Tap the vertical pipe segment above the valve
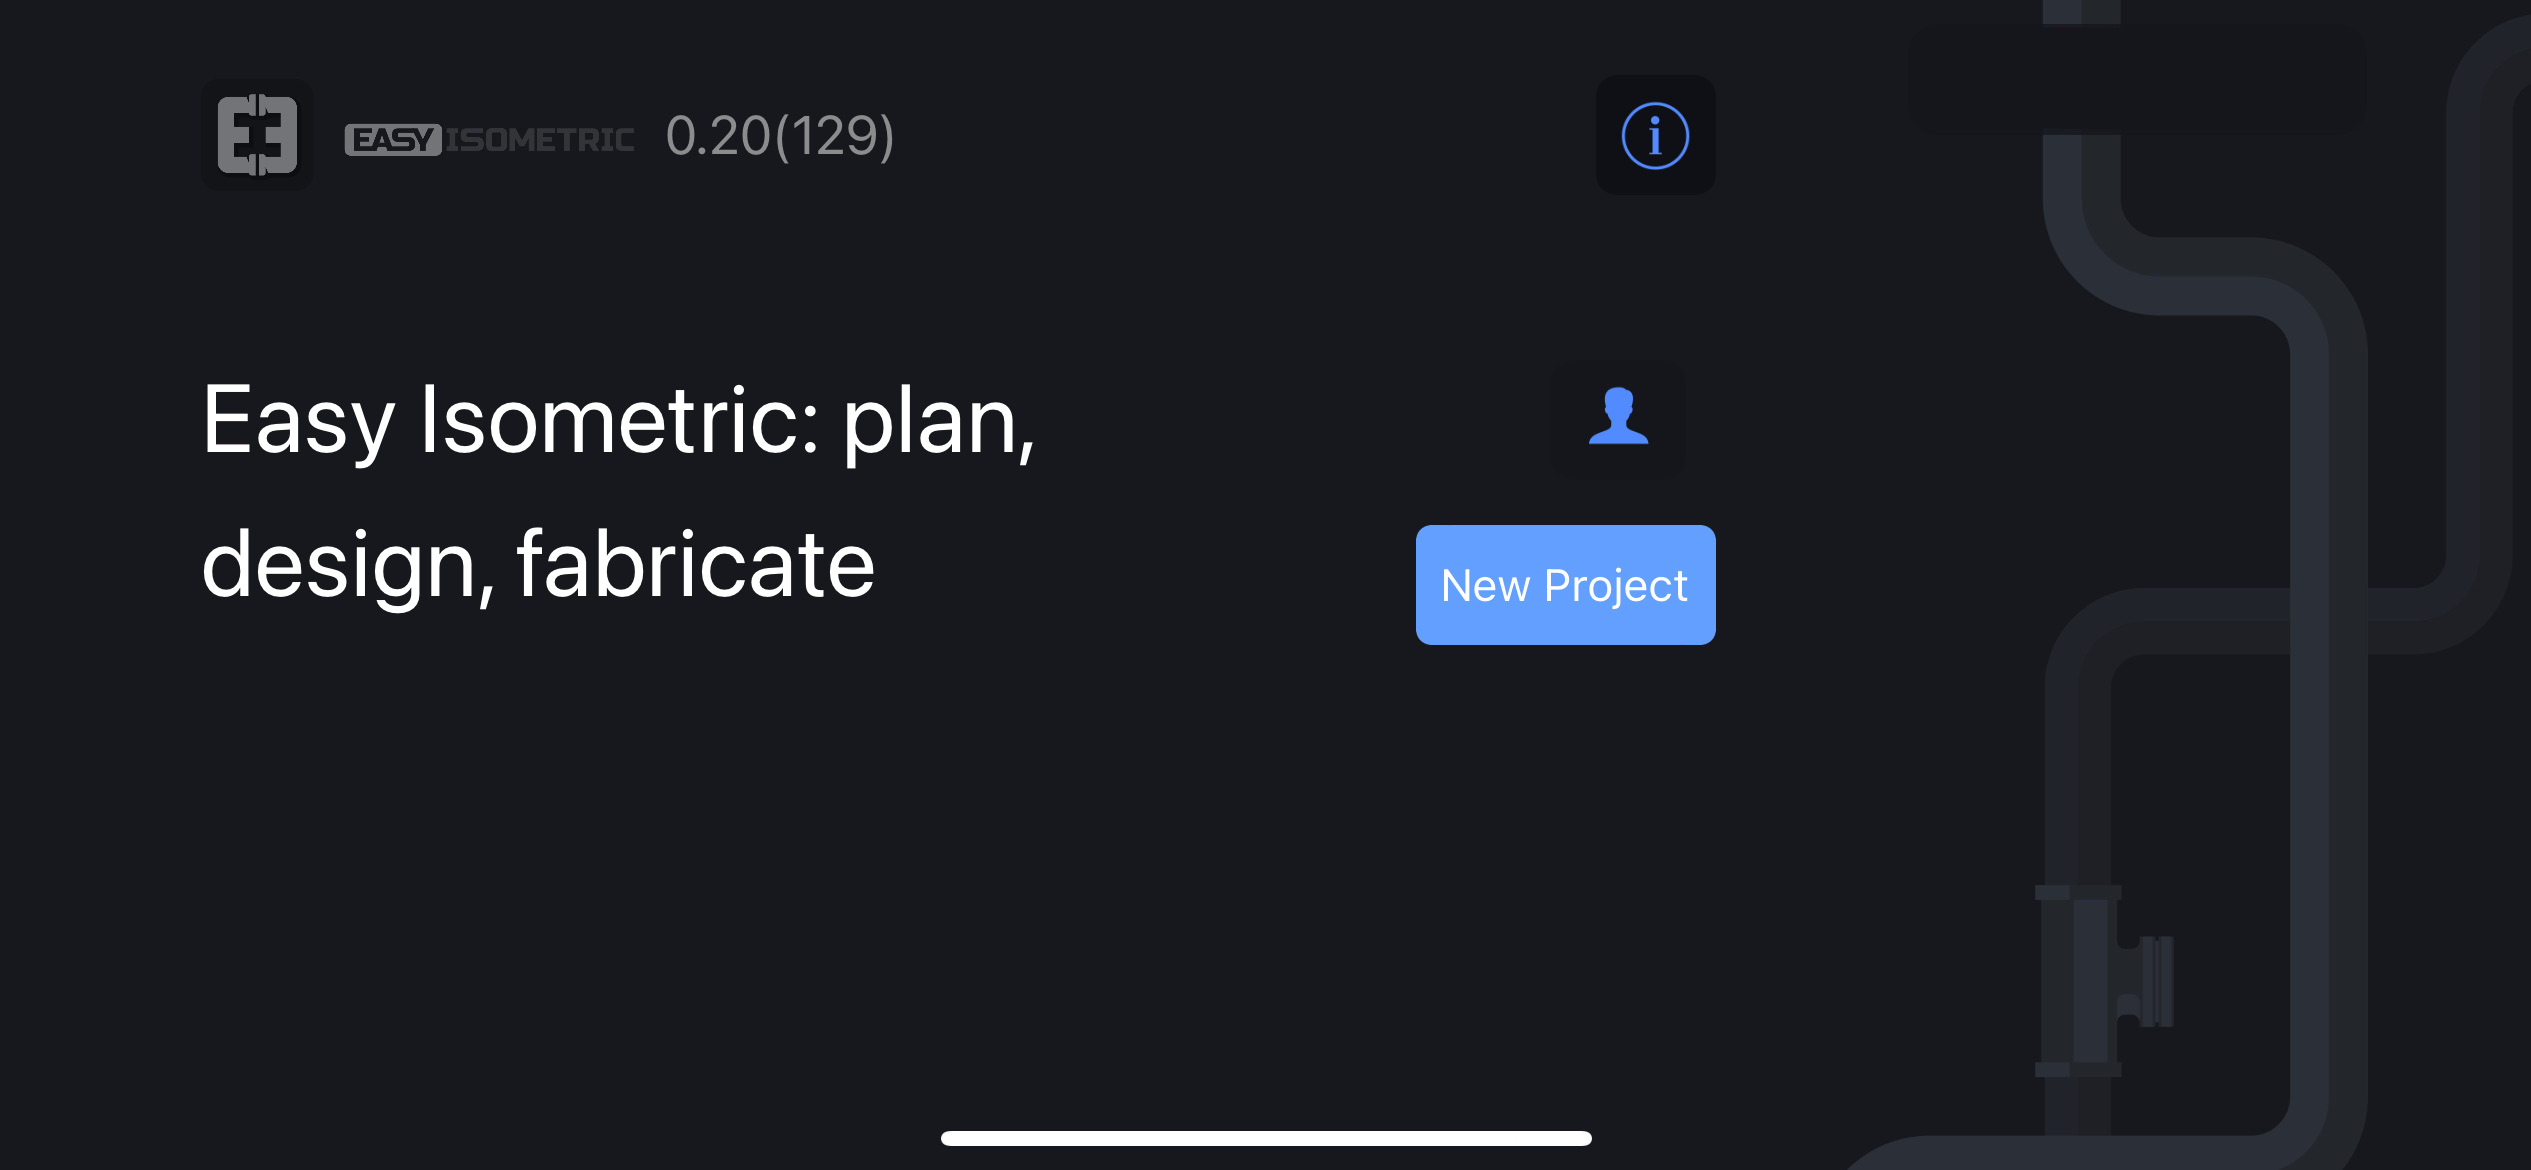This screenshot has height=1170, width=2531. (x=2078, y=770)
